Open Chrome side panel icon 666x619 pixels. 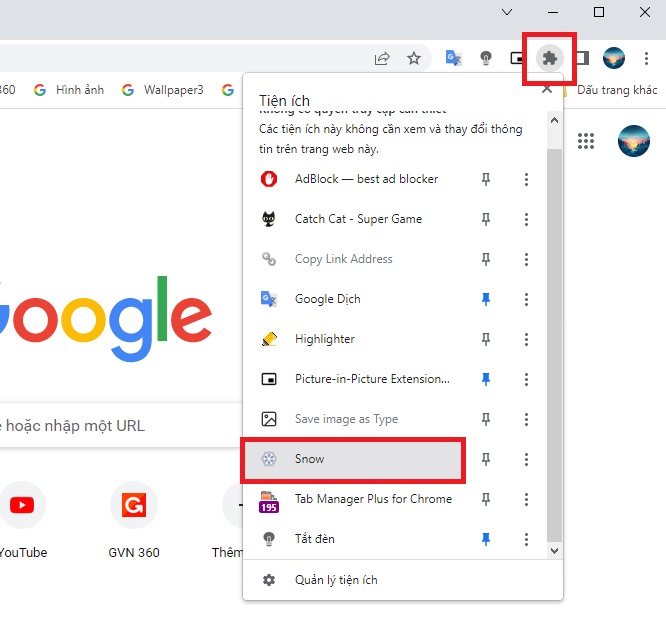point(582,58)
